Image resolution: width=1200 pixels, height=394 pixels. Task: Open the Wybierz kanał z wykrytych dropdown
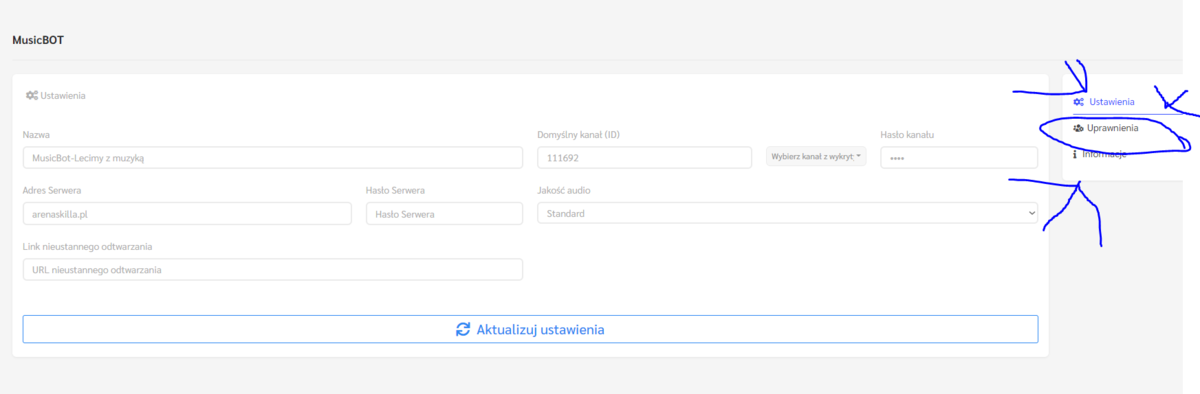[816, 157]
